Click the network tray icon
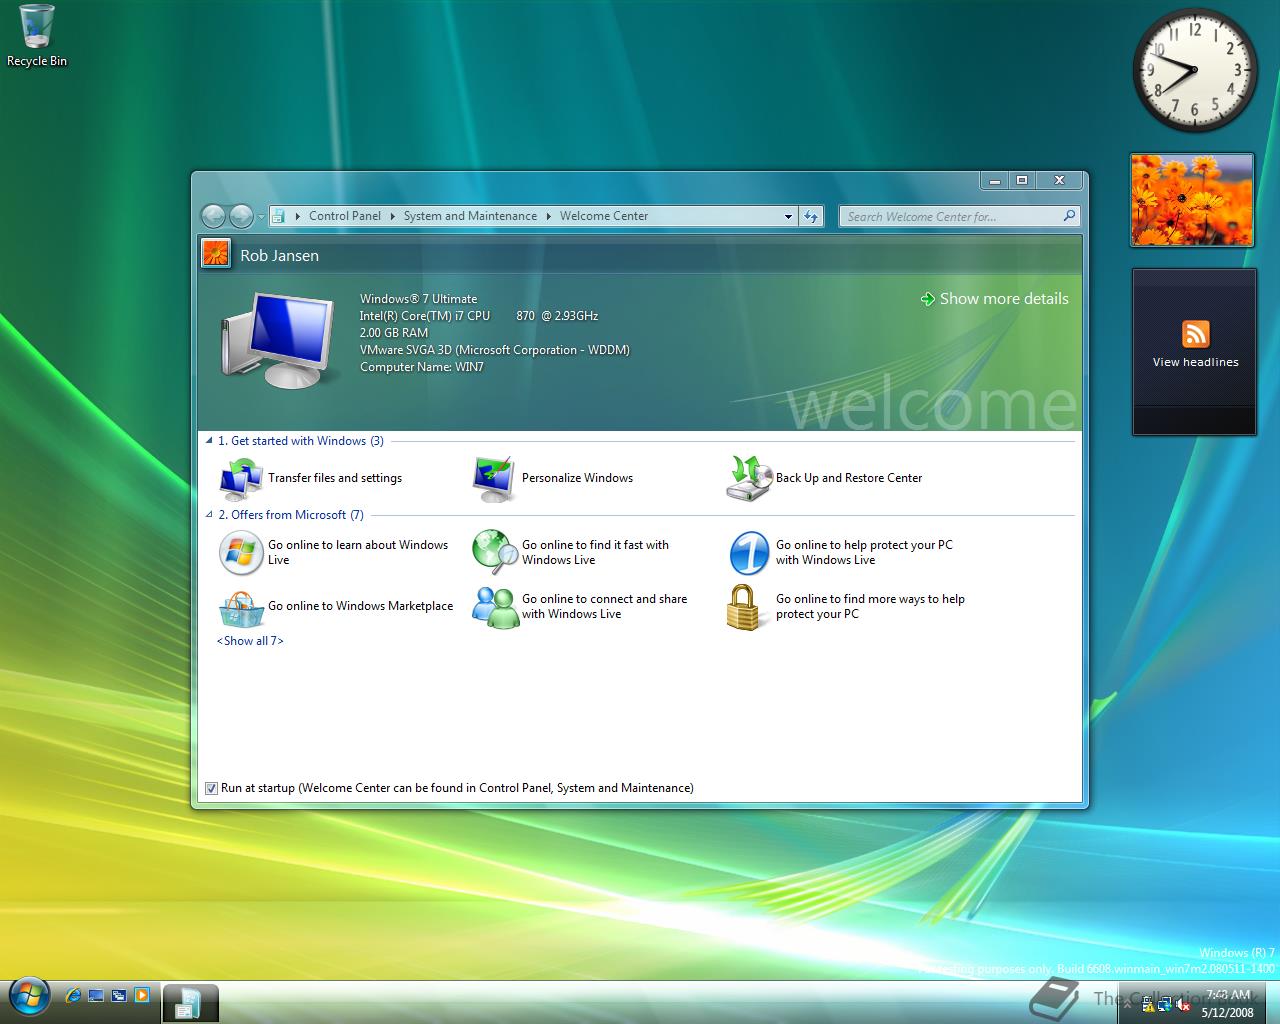This screenshot has height=1024, width=1280. coord(1166,1004)
